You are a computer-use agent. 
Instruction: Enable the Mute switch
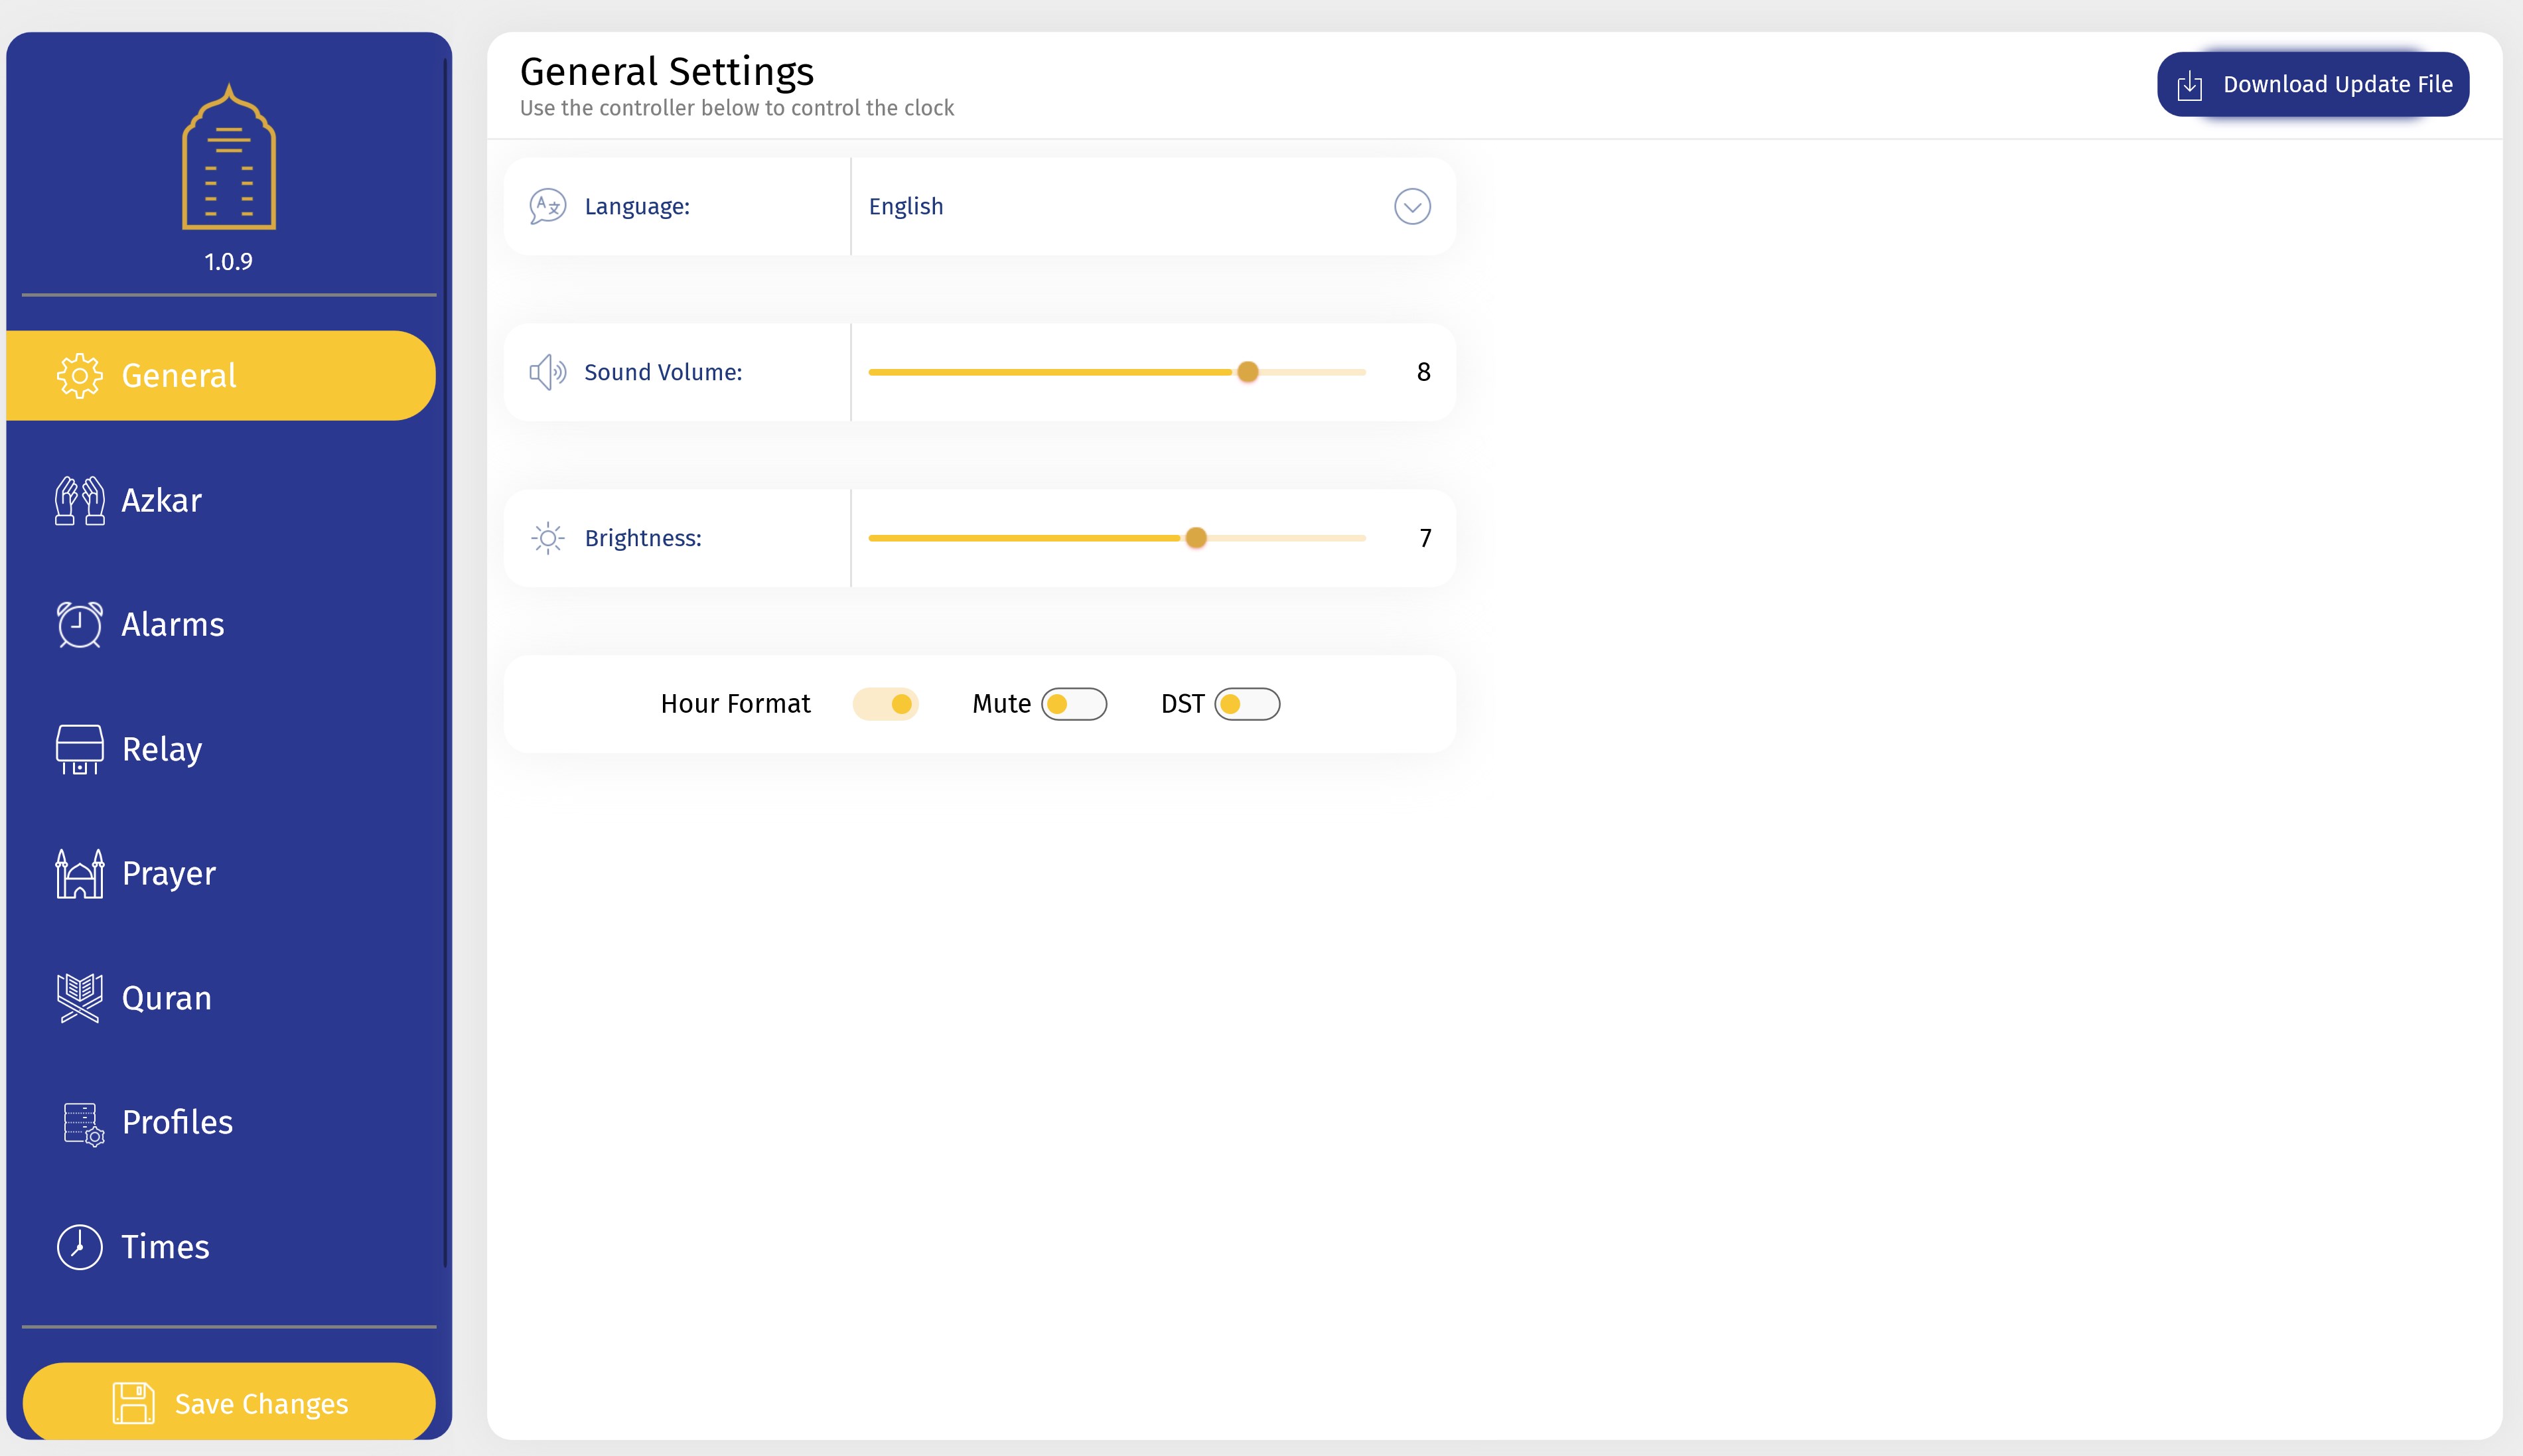1074,704
